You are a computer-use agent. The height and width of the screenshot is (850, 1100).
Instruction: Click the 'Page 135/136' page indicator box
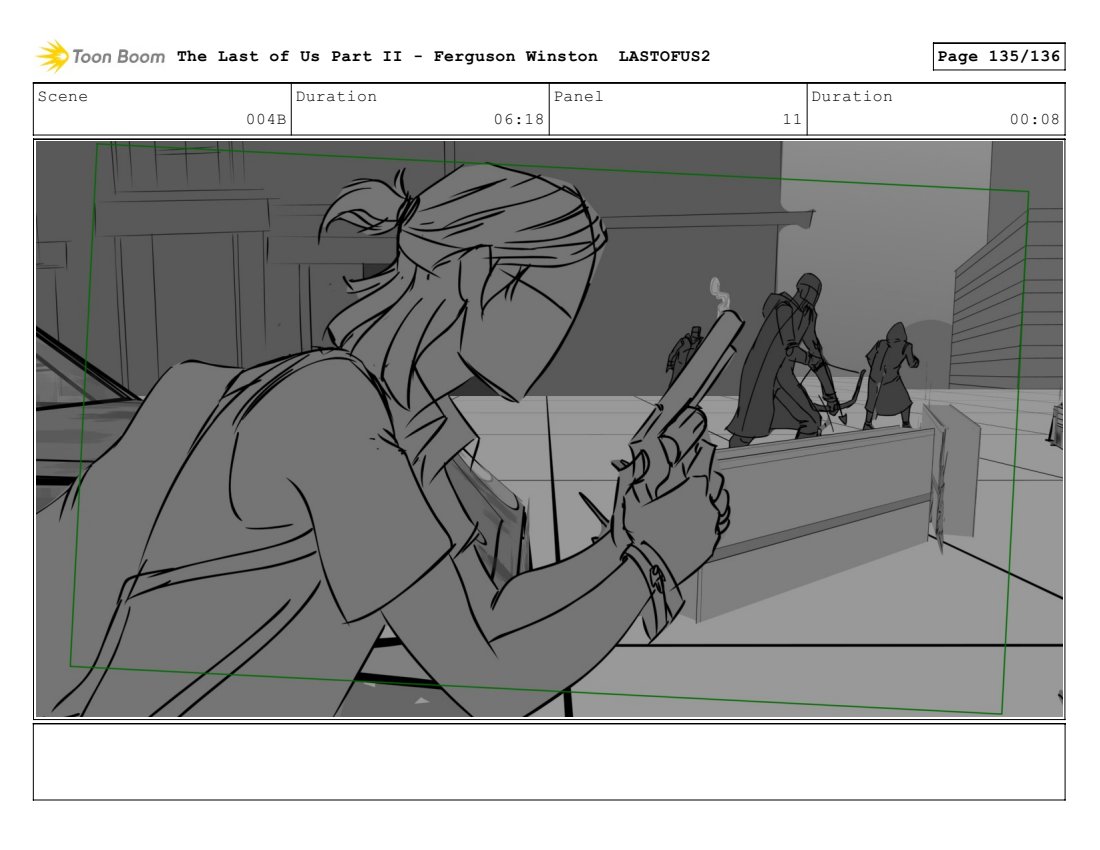[998, 56]
